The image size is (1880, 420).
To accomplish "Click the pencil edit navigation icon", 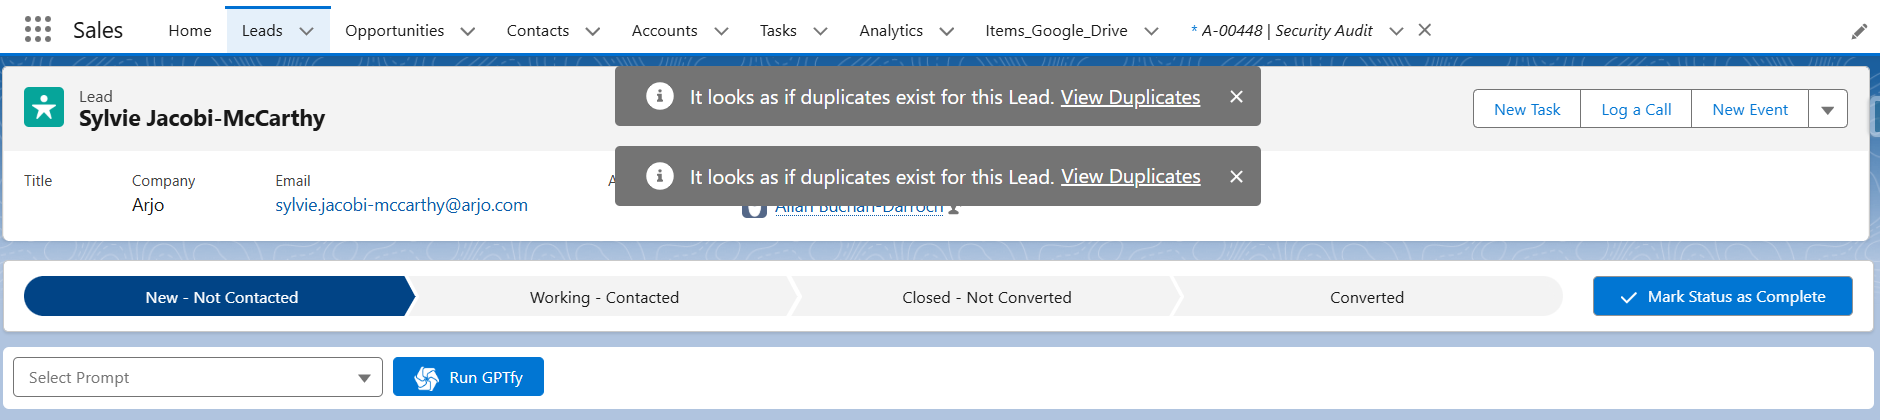I will click(x=1859, y=31).
